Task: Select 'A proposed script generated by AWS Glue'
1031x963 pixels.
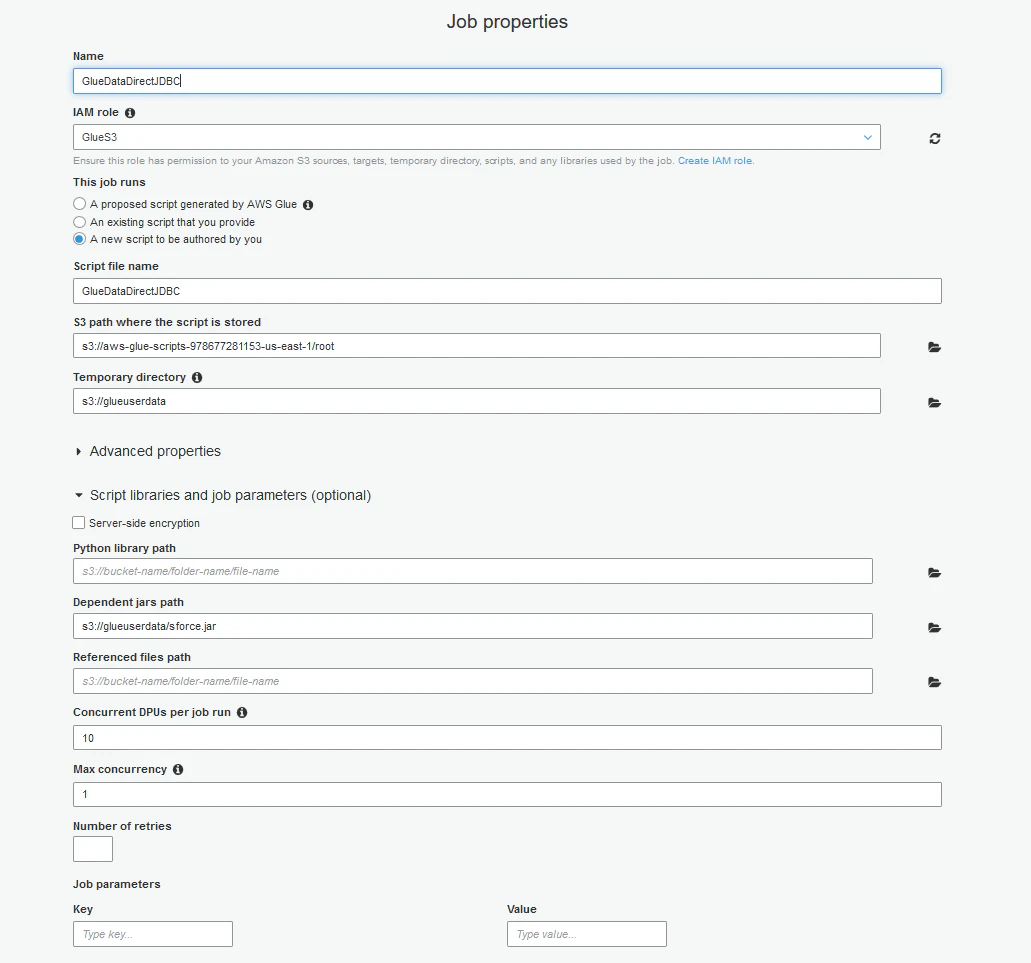Action: click(80, 204)
